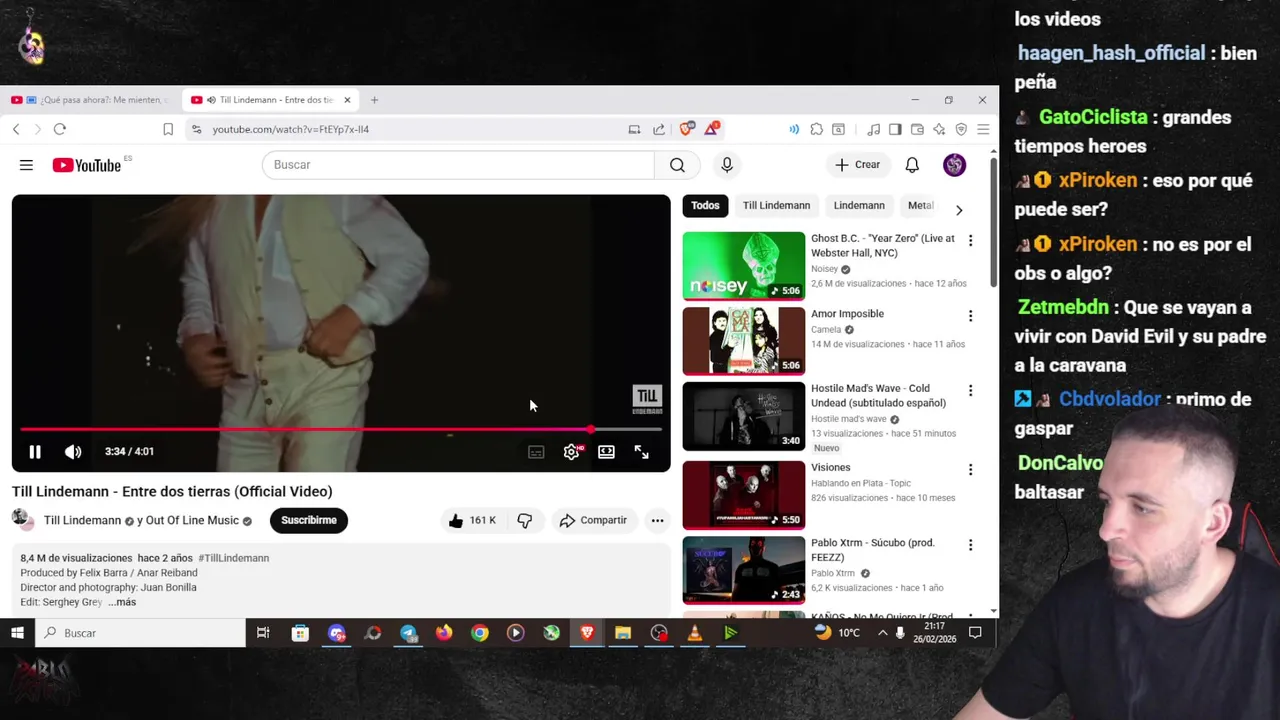Viewport: 1280px width, 720px height.
Task: Open YouTube notifications bell
Action: pos(912,165)
